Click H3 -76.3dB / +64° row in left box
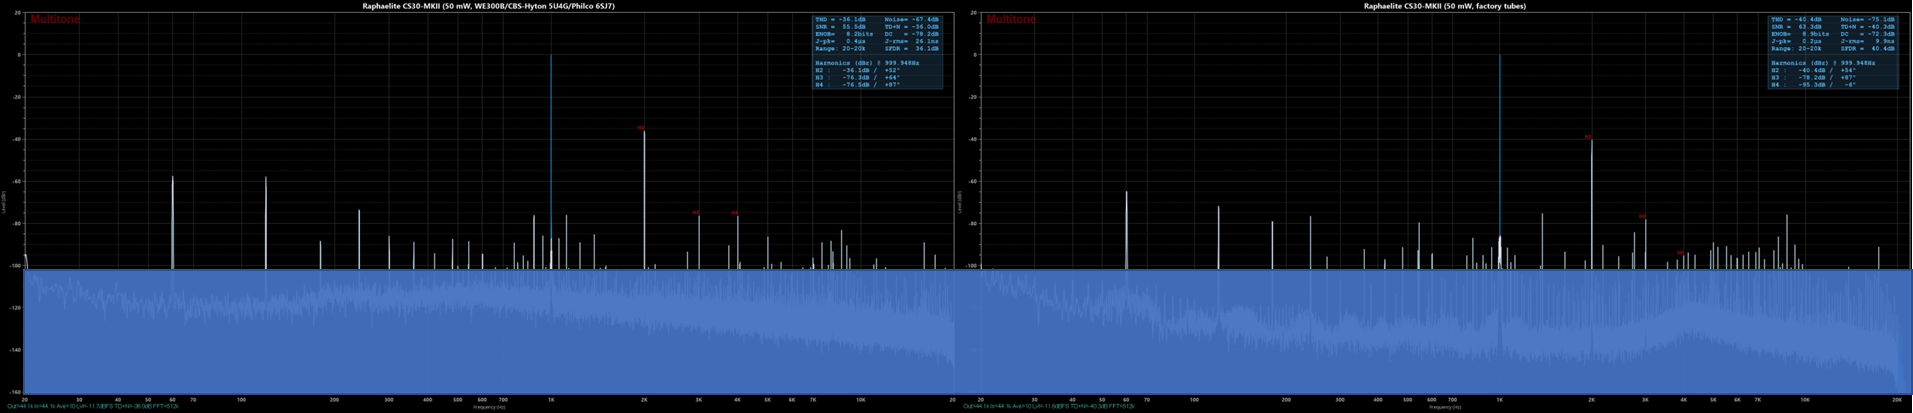 857,77
